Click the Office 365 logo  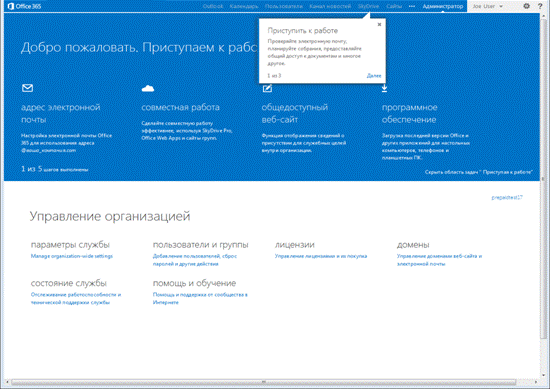pos(24,6)
